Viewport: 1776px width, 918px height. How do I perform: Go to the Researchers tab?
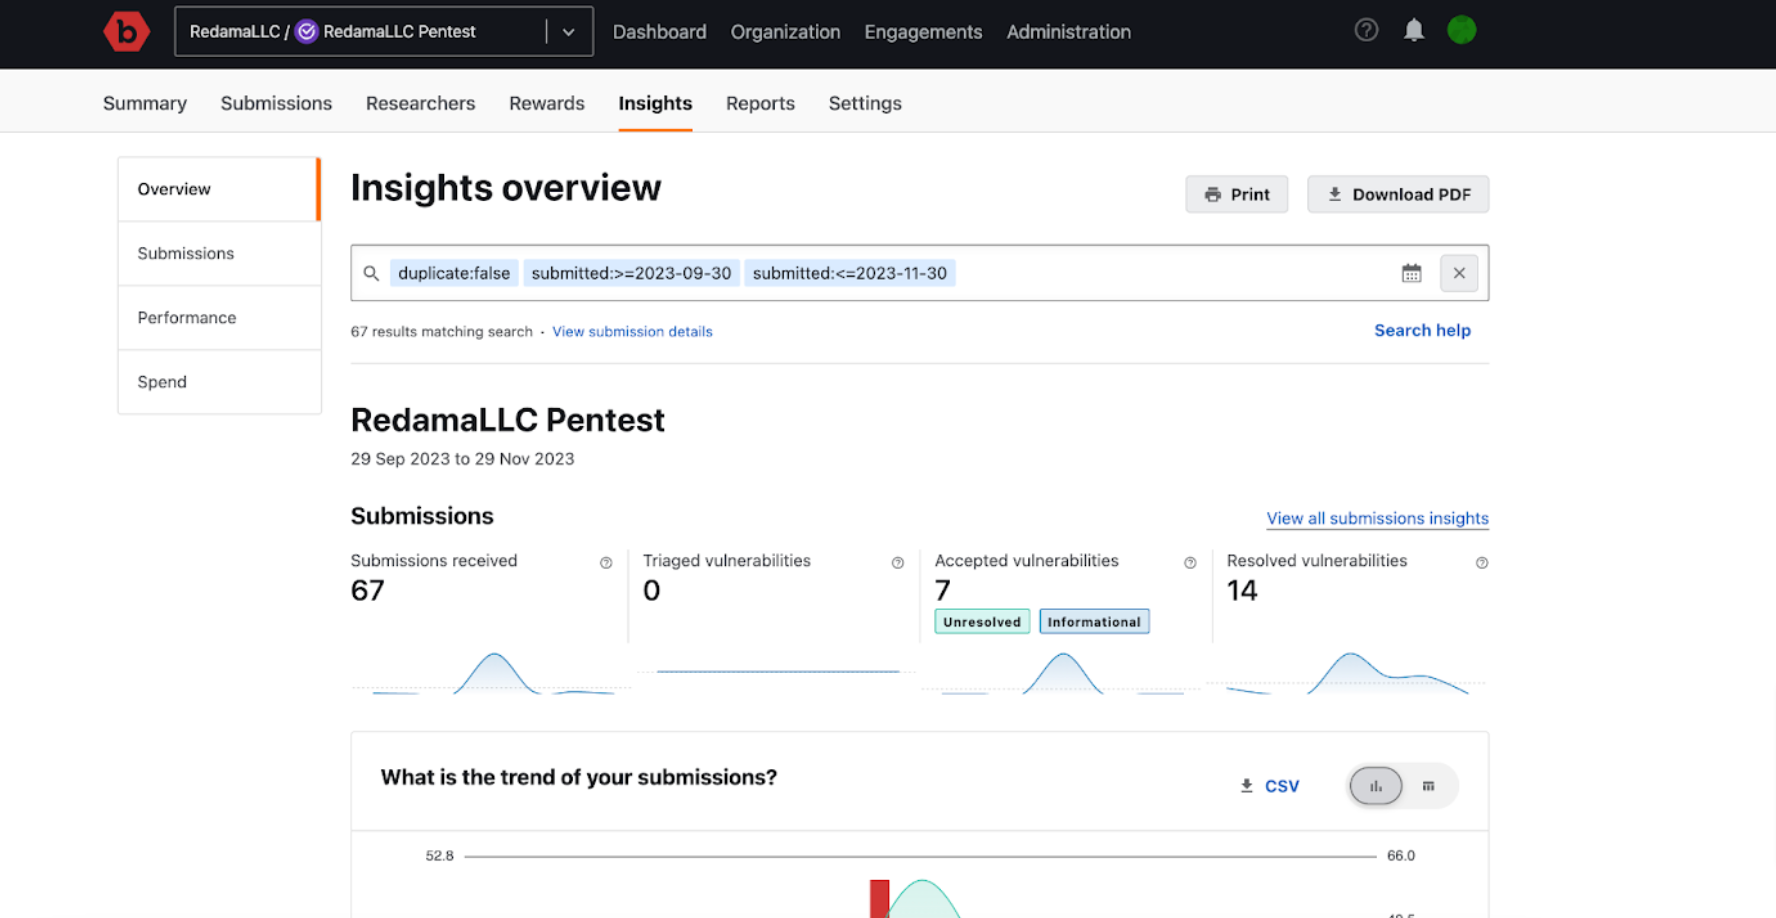click(421, 103)
